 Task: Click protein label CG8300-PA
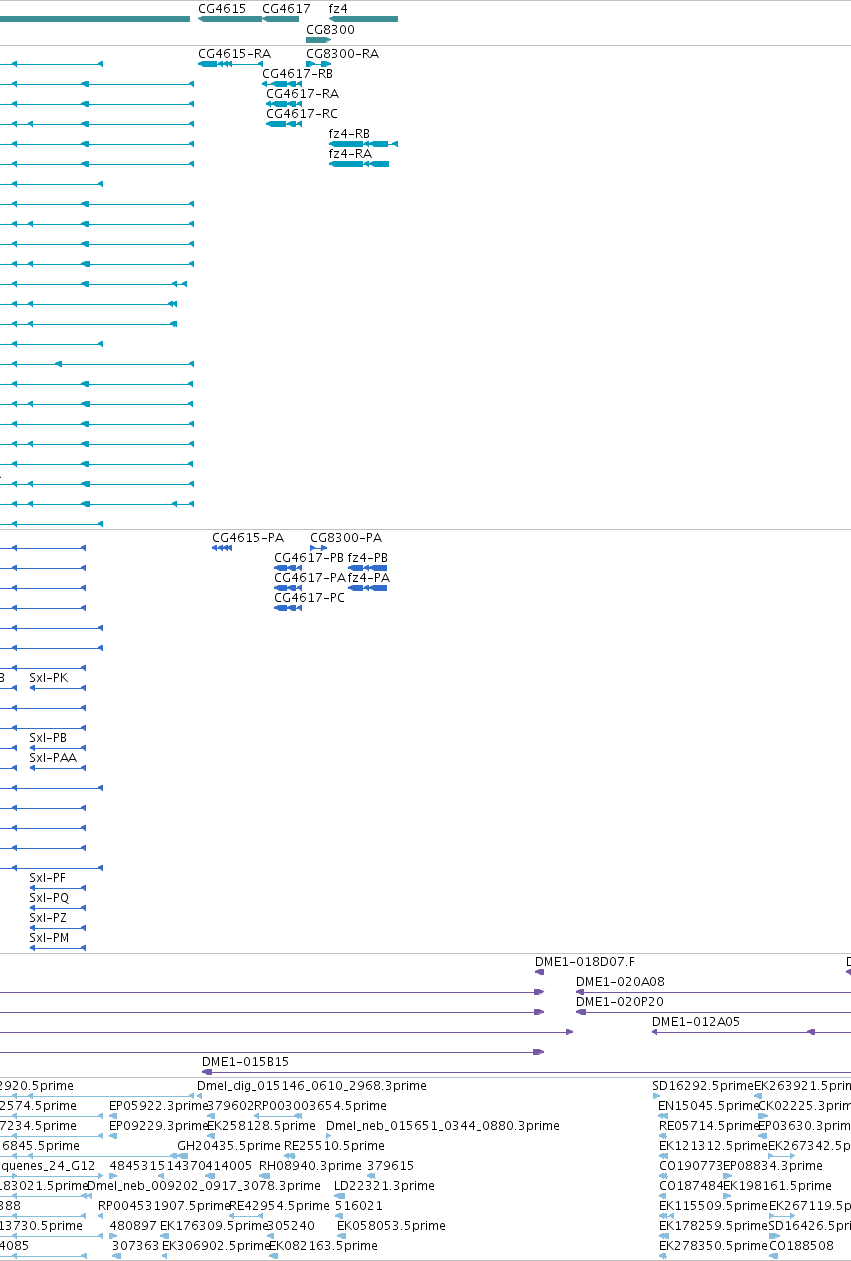click(346, 538)
